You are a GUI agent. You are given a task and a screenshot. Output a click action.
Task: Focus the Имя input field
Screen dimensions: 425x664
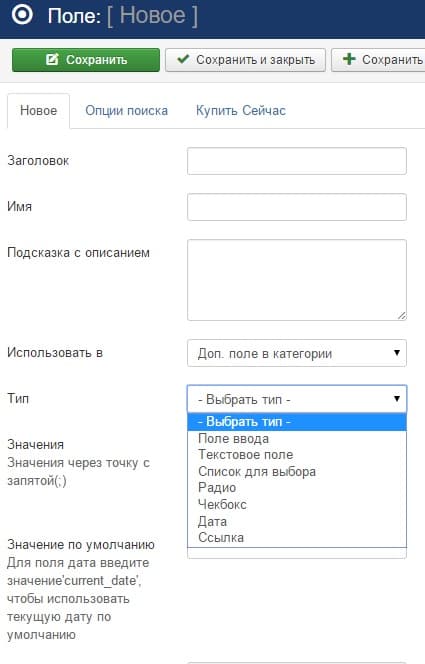point(297,207)
